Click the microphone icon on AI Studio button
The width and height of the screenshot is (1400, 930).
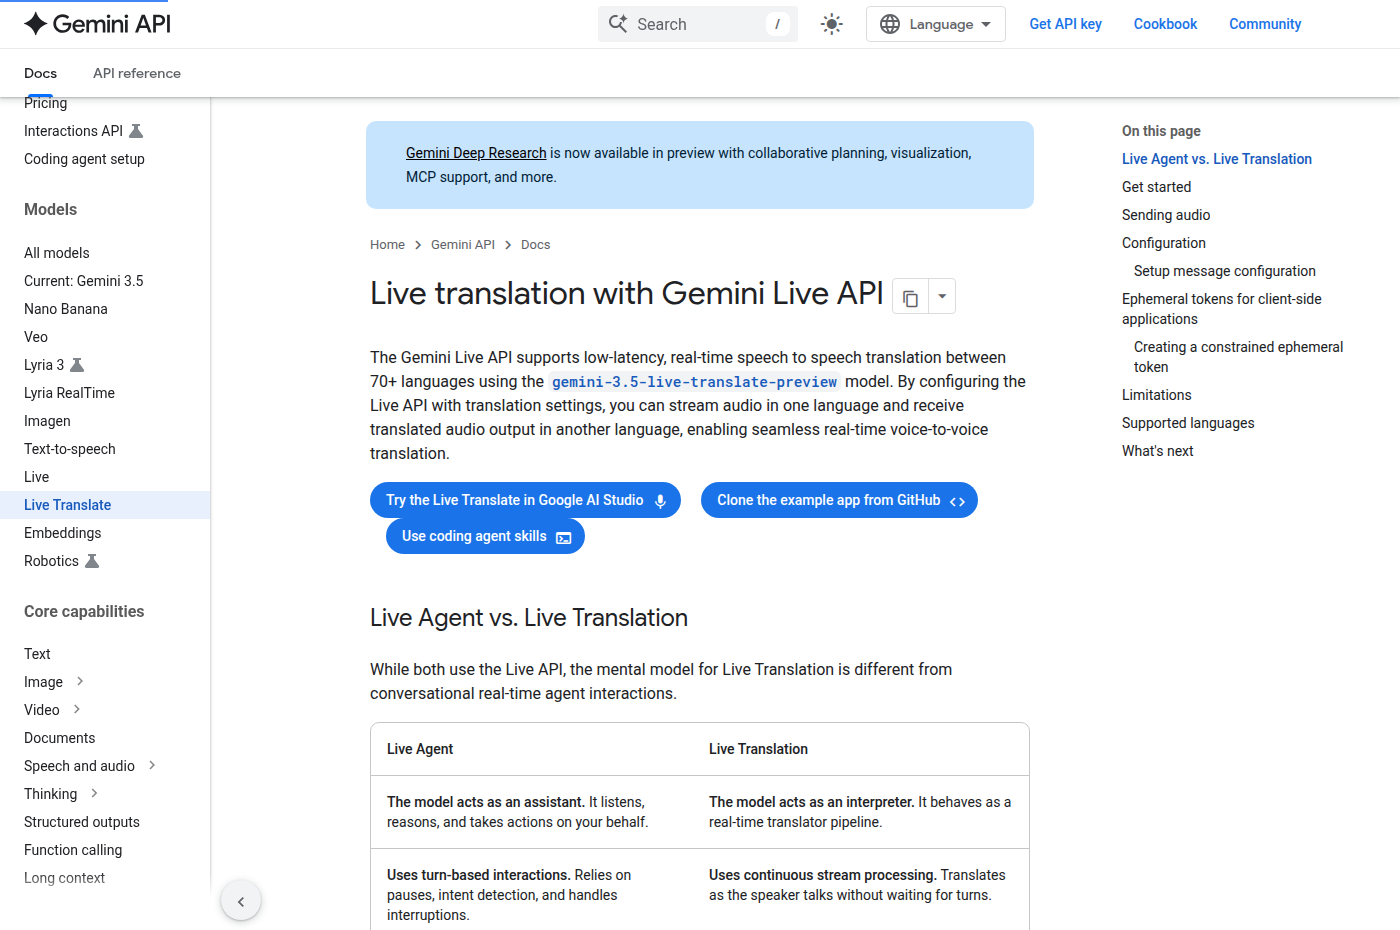coord(660,501)
